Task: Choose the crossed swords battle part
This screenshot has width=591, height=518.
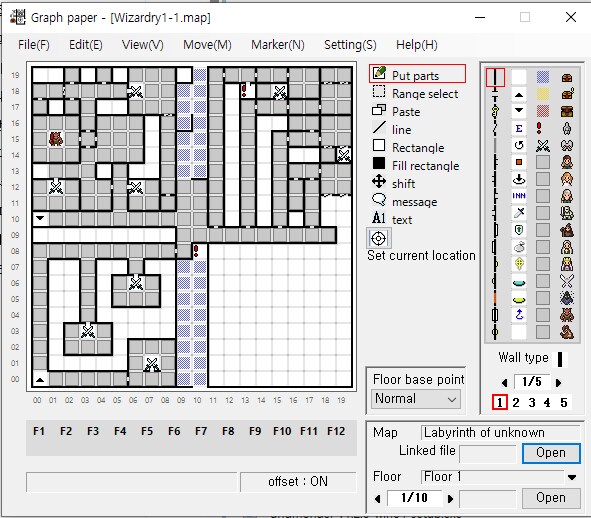Action: (543, 146)
